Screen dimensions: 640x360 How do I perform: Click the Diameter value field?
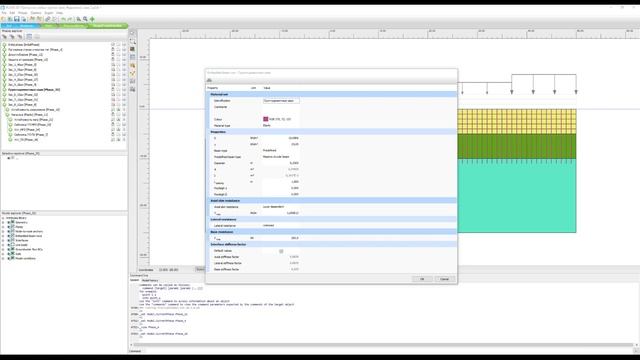pyautogui.click(x=281, y=163)
